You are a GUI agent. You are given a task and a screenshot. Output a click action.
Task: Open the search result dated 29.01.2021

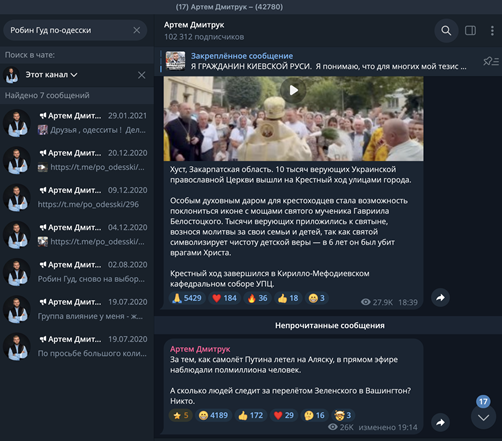click(x=77, y=123)
